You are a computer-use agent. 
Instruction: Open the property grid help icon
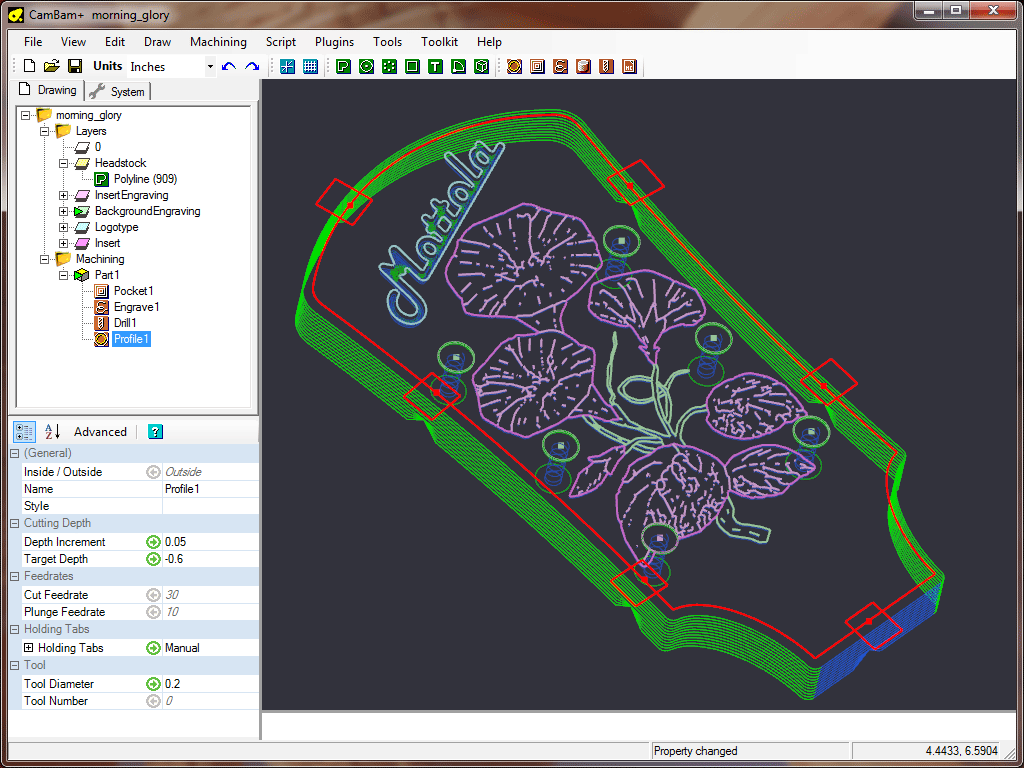(x=155, y=432)
